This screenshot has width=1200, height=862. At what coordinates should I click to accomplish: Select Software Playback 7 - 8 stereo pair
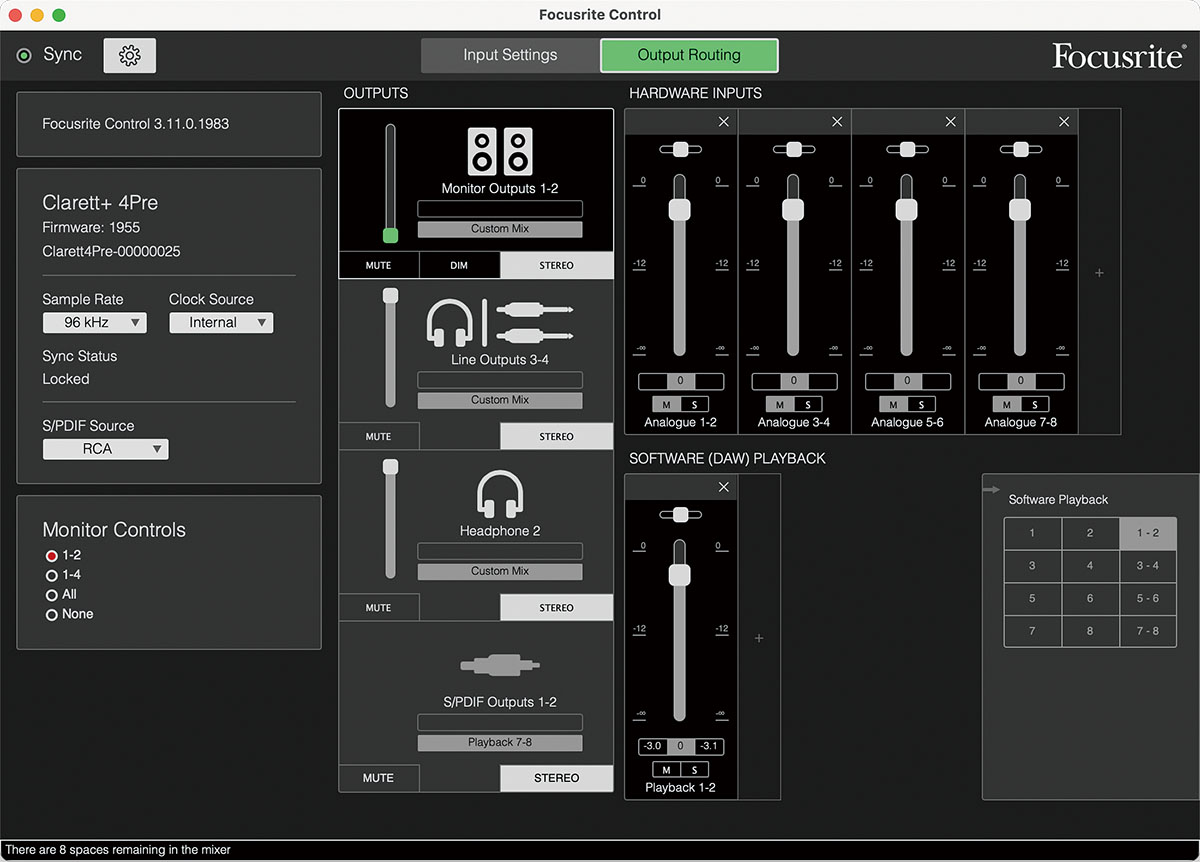click(1148, 631)
